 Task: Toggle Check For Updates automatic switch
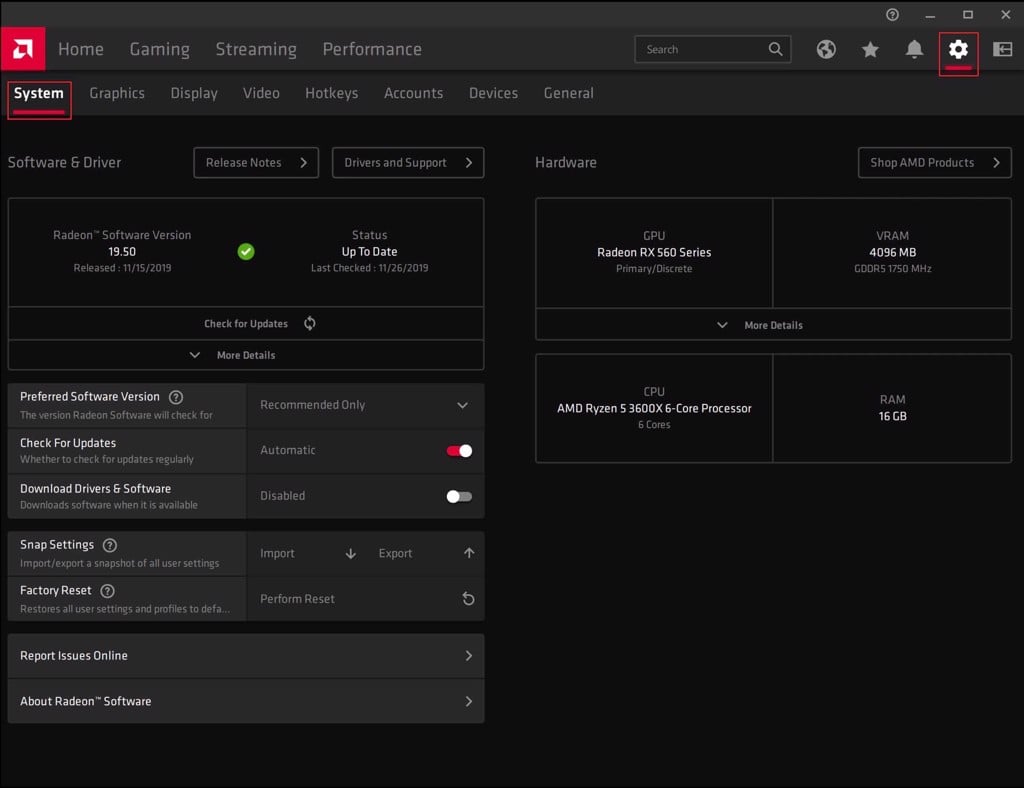click(x=459, y=450)
